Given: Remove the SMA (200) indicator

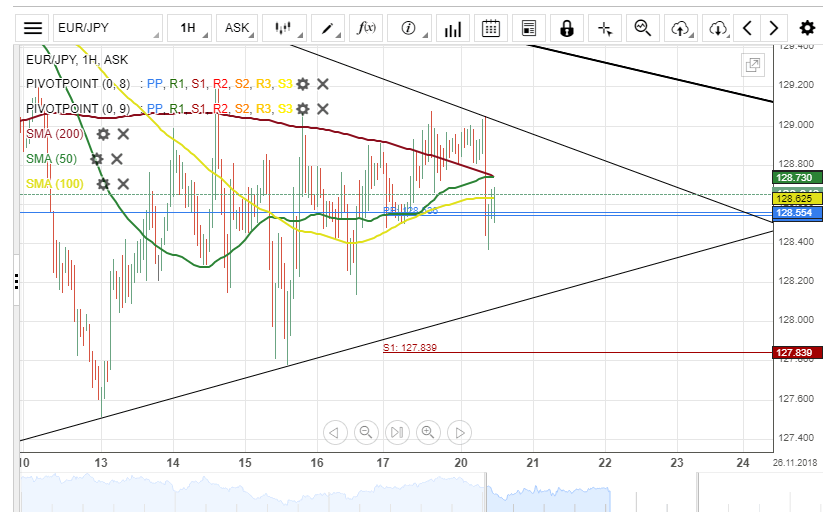Looking at the screenshot, I should tap(123, 134).
